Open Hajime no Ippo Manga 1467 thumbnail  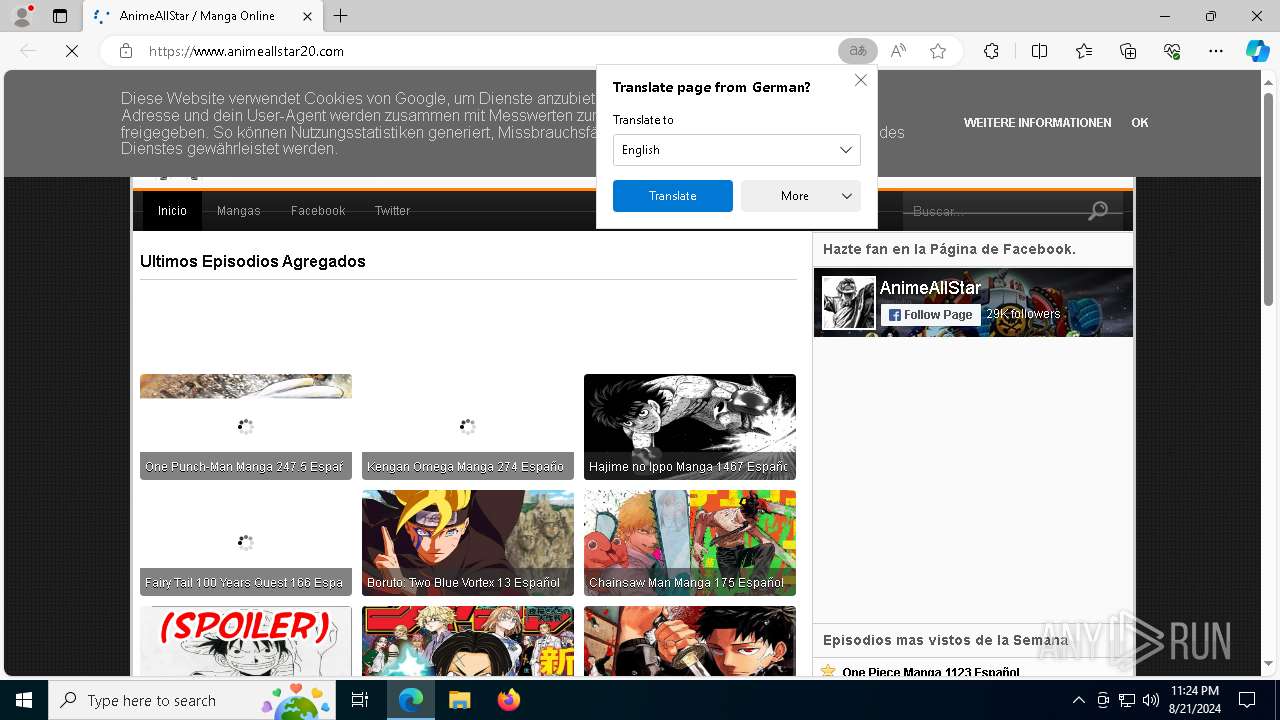tap(690, 427)
